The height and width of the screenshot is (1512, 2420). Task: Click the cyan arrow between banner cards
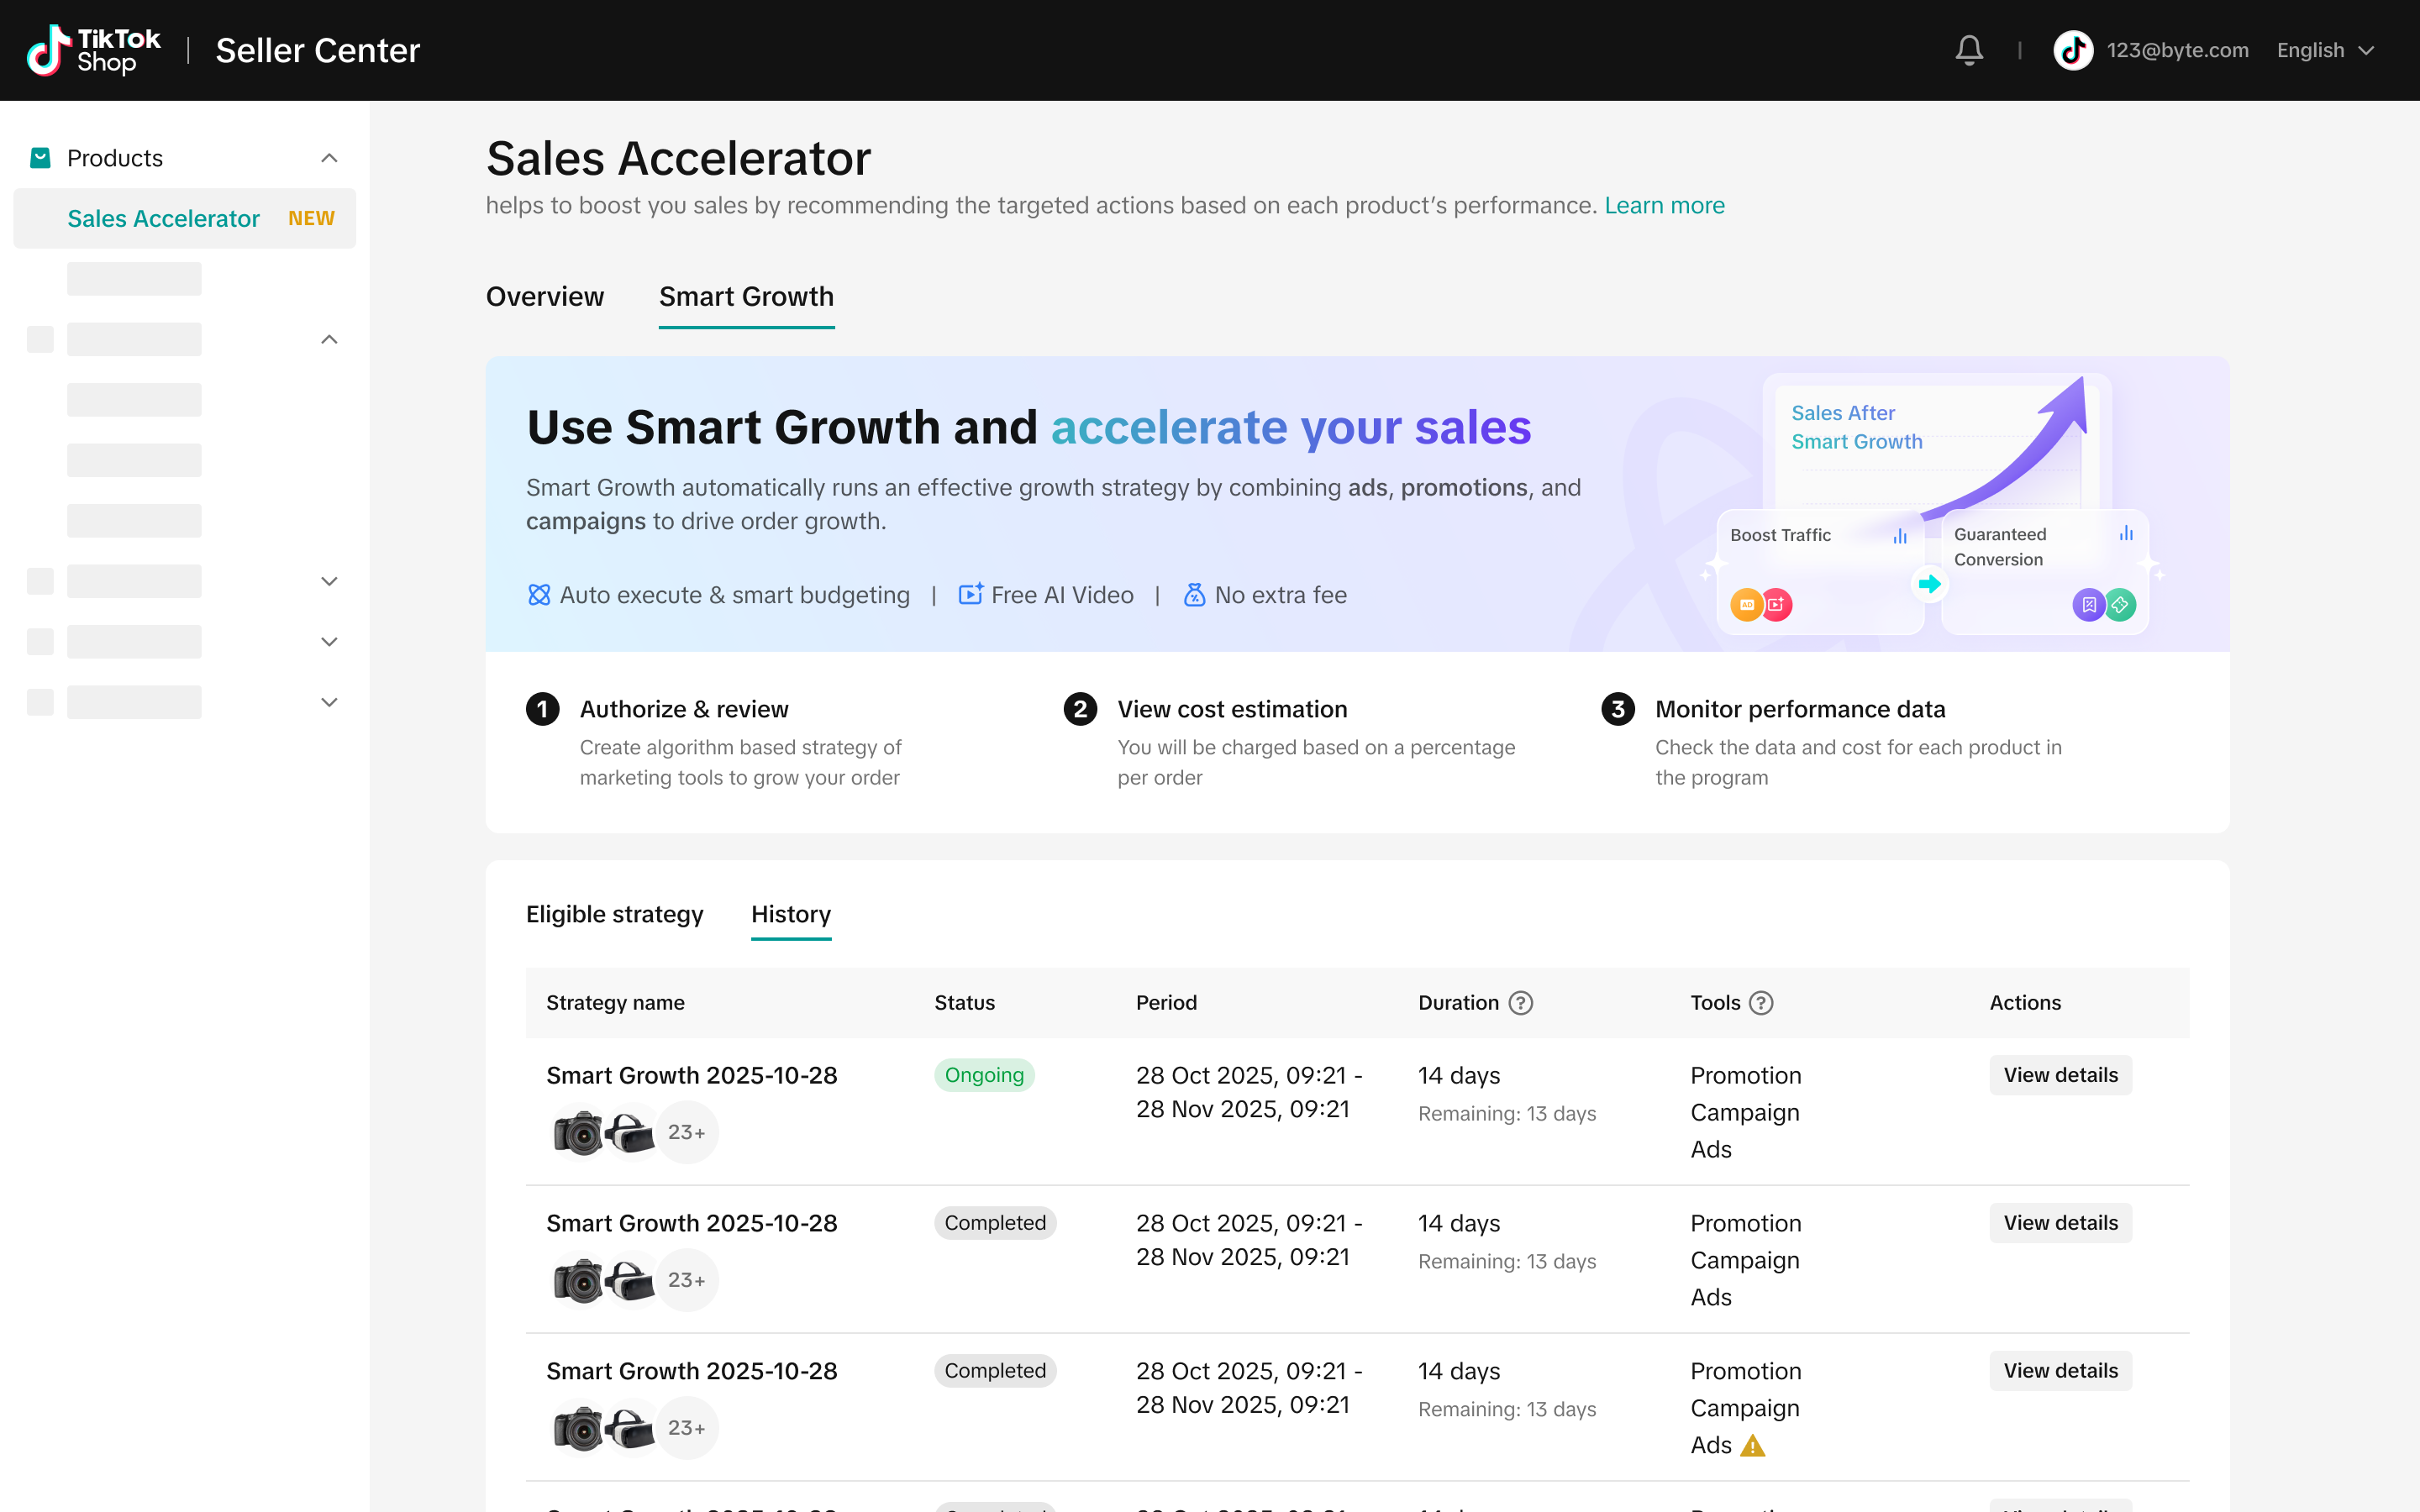pos(1930,584)
